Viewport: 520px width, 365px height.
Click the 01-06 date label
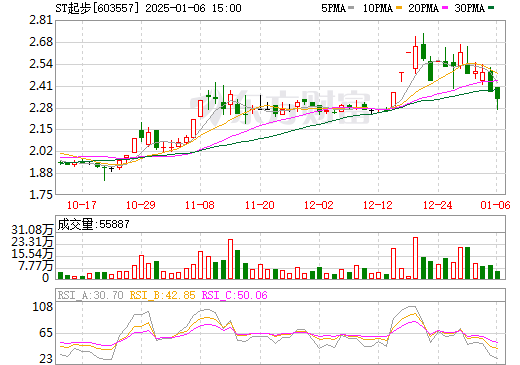tap(495, 205)
